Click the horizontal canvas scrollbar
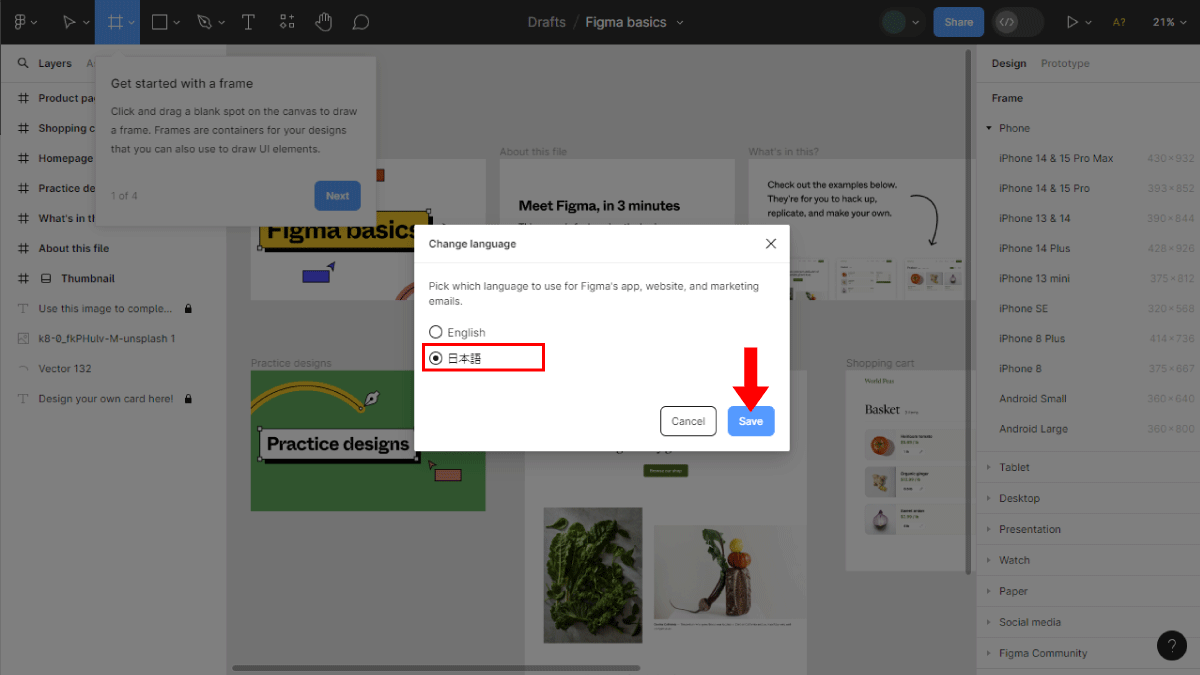The image size is (1200, 675). 436,667
